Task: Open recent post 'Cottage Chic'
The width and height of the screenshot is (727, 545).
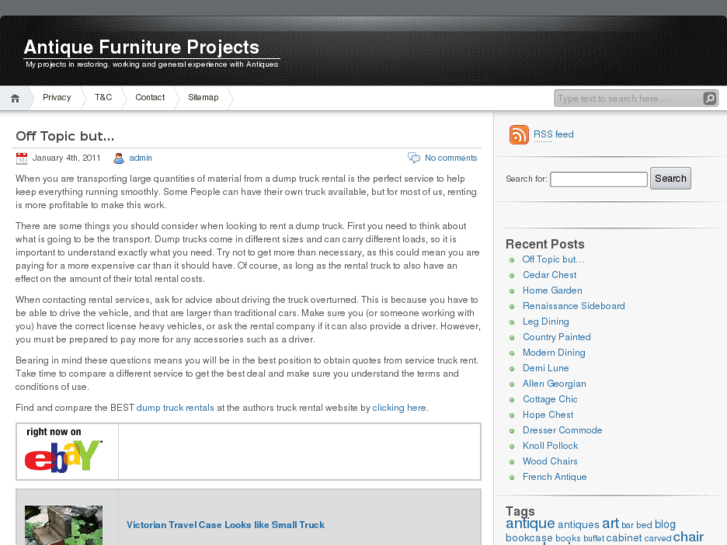Action: (x=550, y=399)
